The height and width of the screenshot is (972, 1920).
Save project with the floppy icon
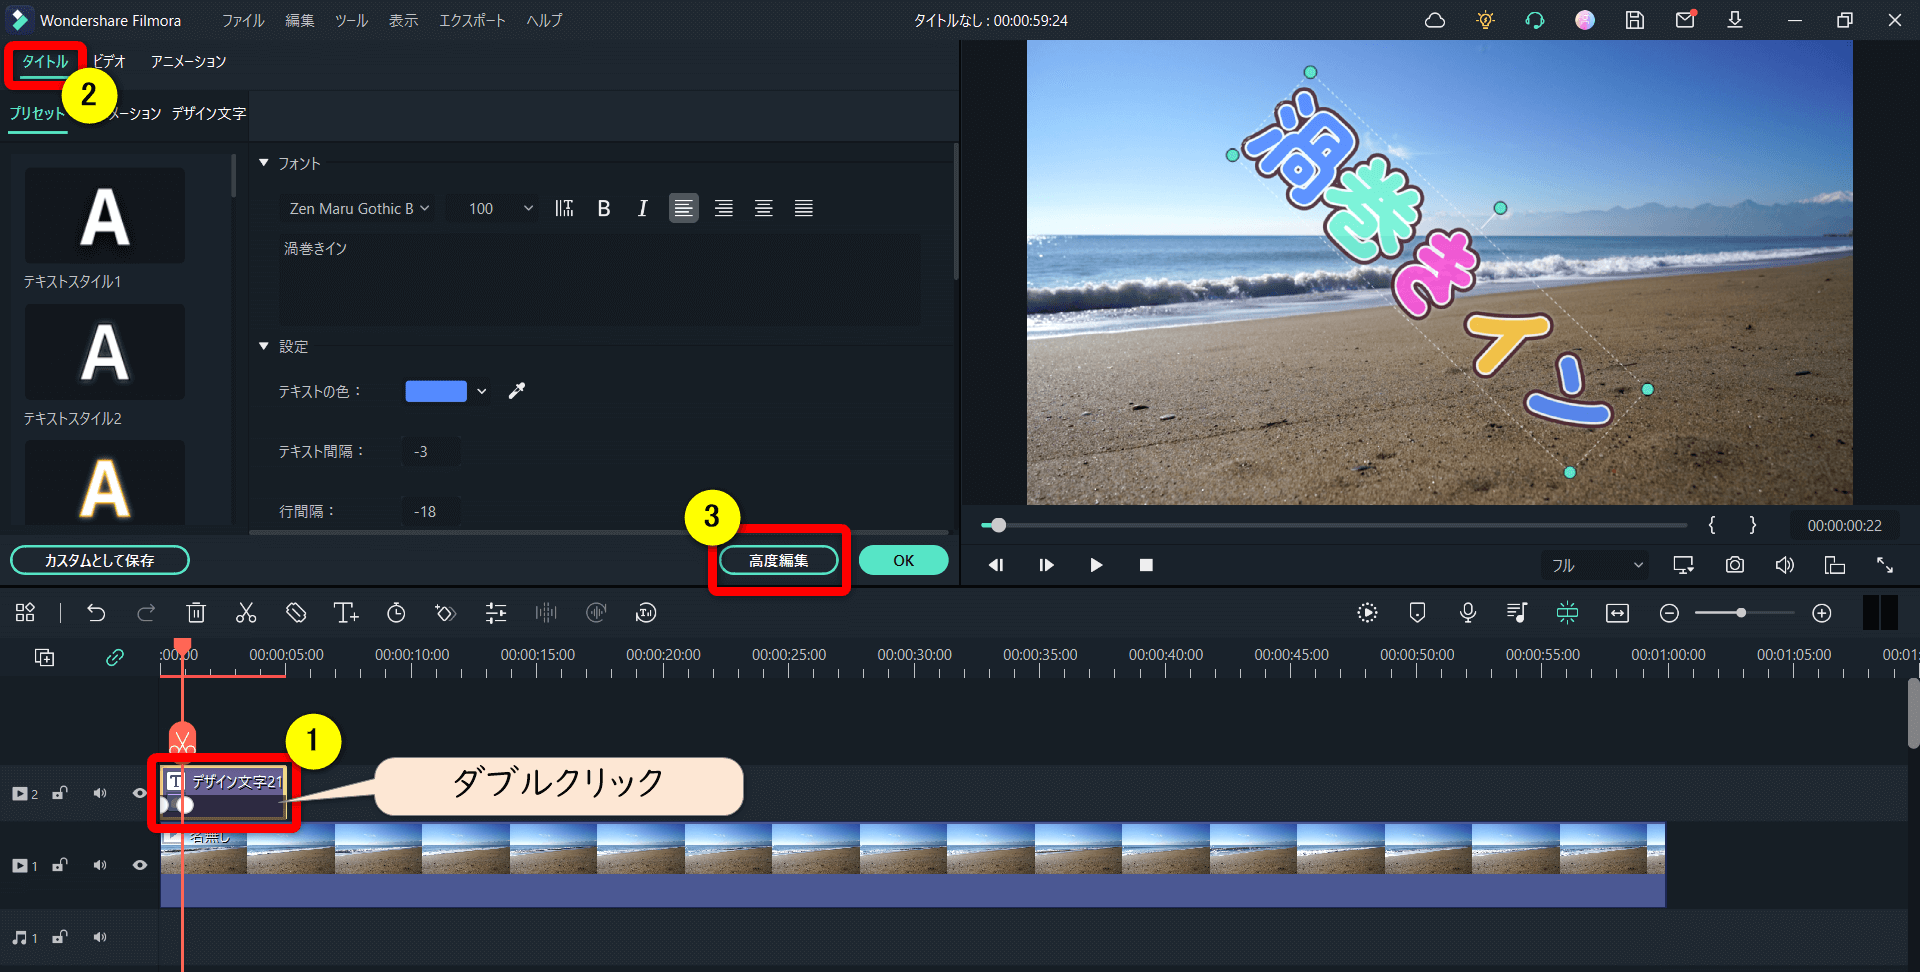(x=1635, y=20)
